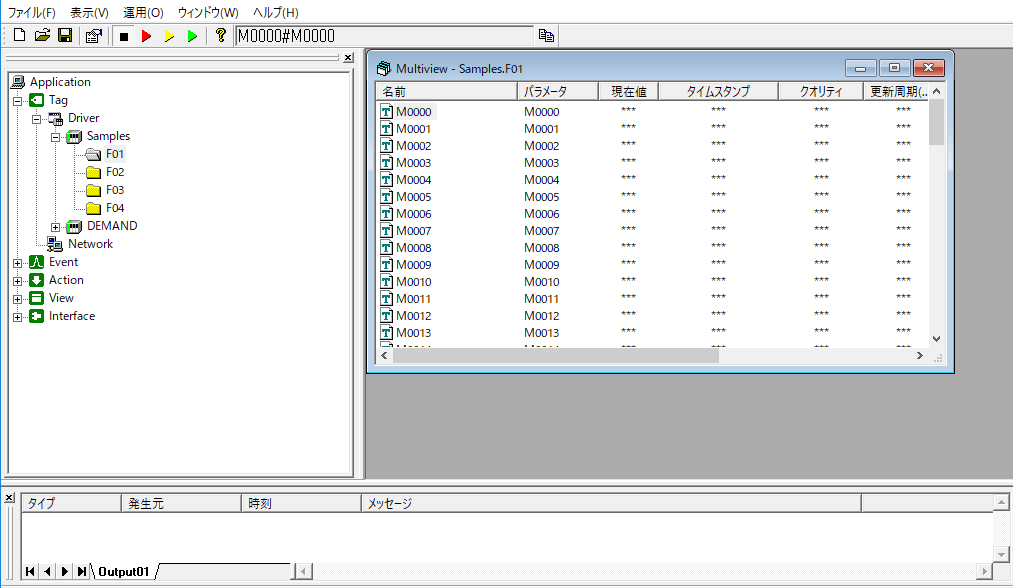Switch to the Output01 tab
The height and width of the screenshot is (588, 1013).
[124, 571]
